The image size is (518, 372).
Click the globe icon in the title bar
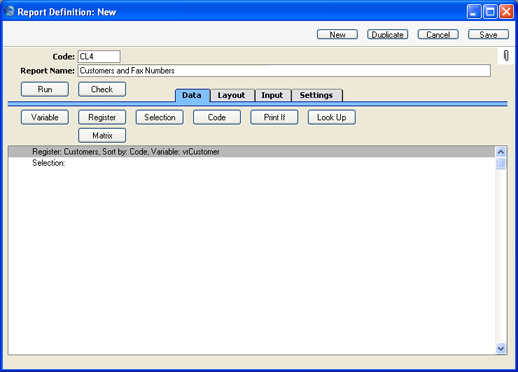tap(10, 11)
